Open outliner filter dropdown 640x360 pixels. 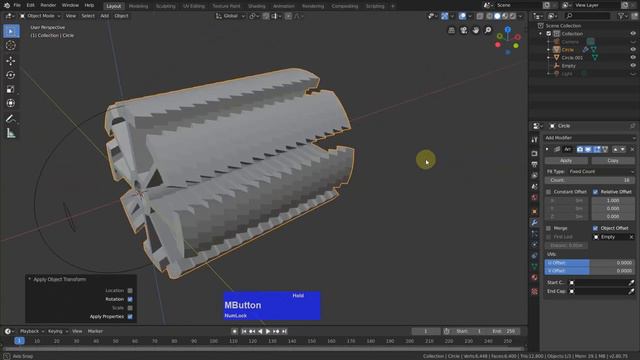(x=622, y=16)
